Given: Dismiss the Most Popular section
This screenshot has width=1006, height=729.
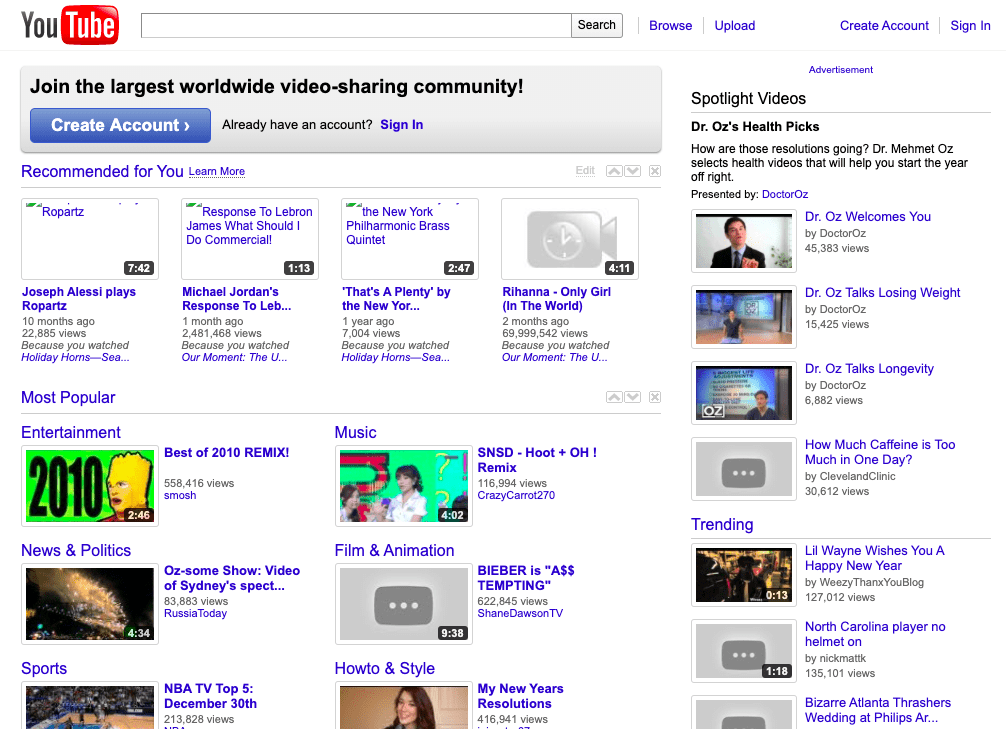Looking at the screenshot, I should tap(654, 397).
